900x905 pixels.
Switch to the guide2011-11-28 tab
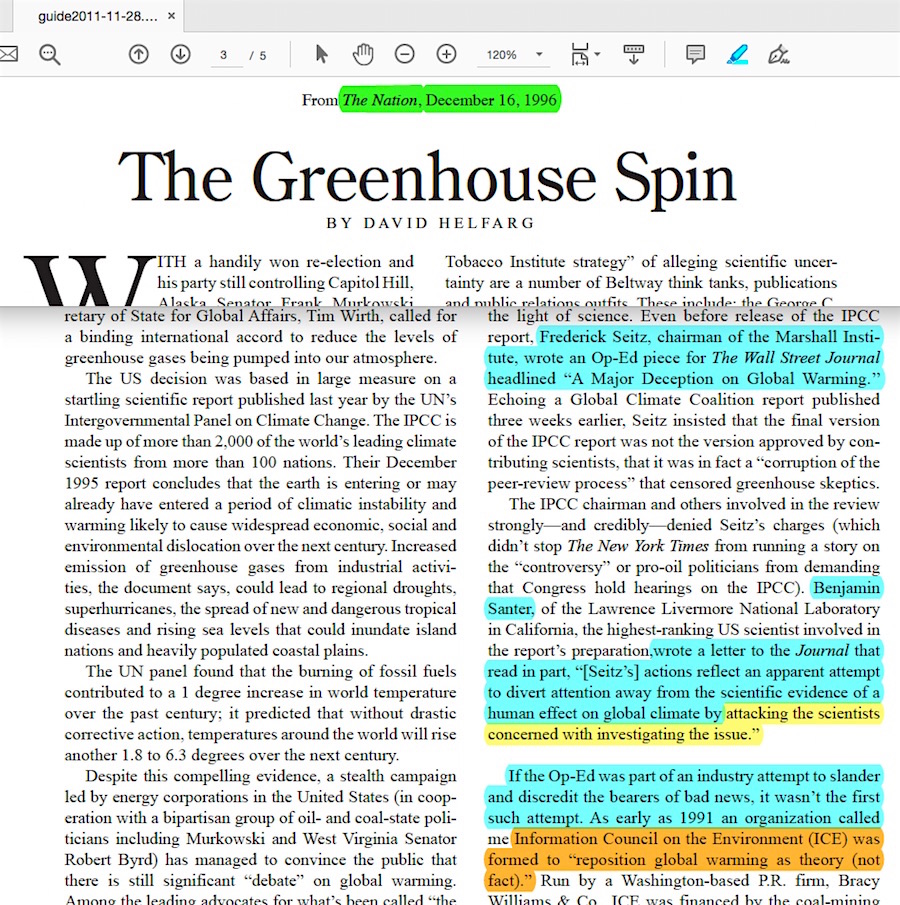pos(96,17)
